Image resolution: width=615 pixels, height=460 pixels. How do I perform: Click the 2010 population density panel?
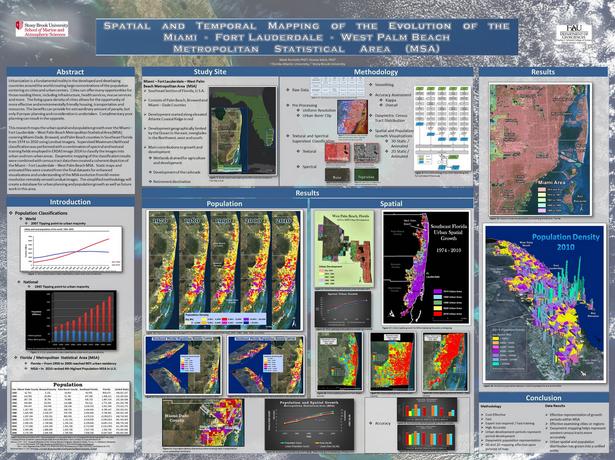(x=286, y=271)
